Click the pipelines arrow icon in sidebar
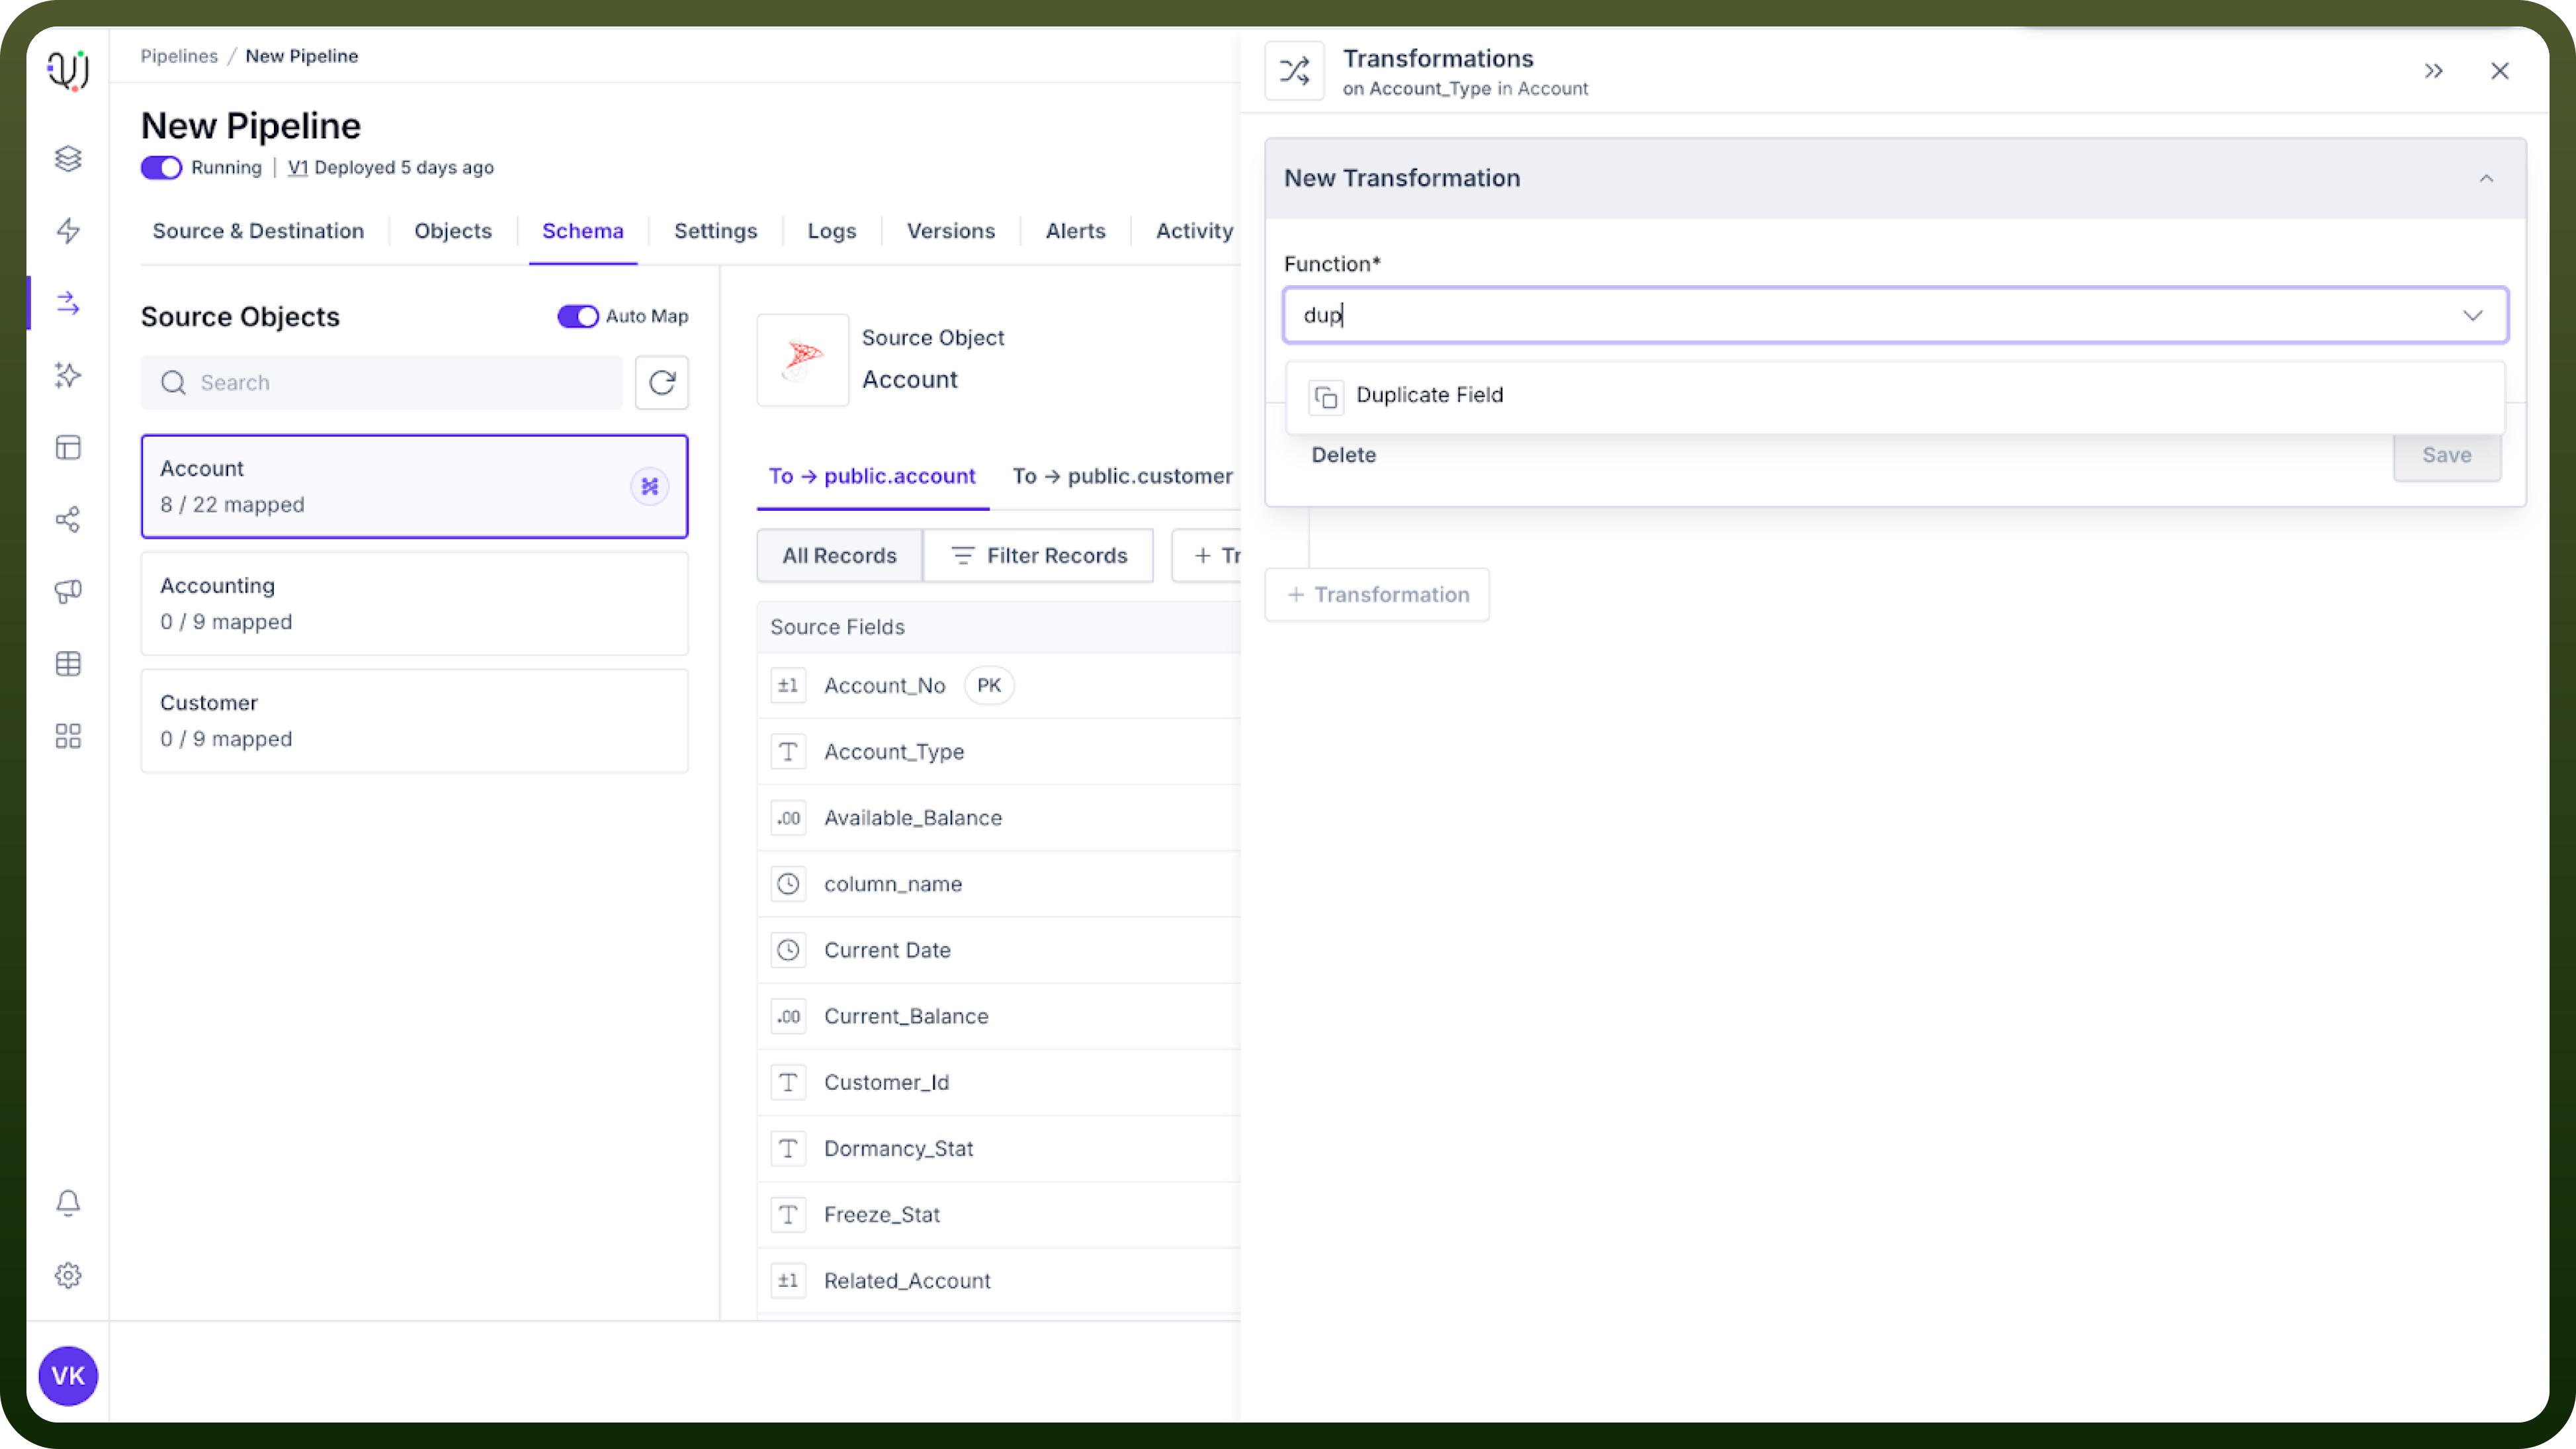The height and width of the screenshot is (1449, 2576). (68, 303)
